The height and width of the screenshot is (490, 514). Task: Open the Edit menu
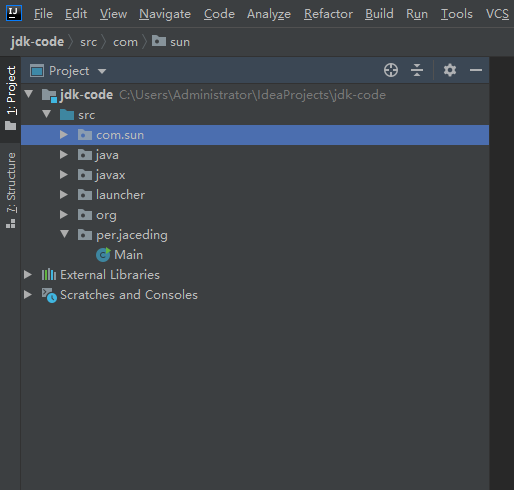[76, 14]
